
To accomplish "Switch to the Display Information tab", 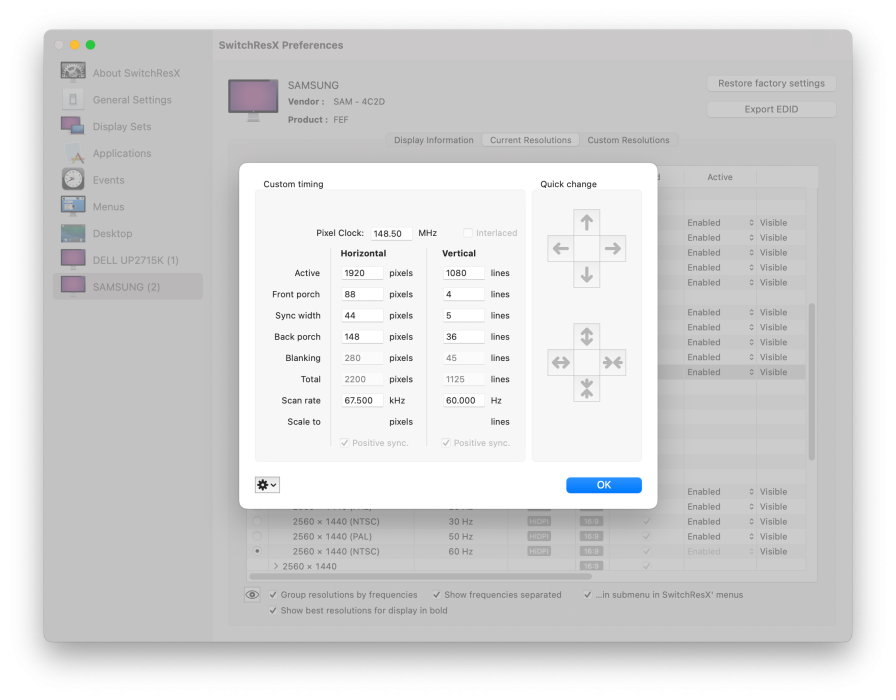I will [x=434, y=140].
